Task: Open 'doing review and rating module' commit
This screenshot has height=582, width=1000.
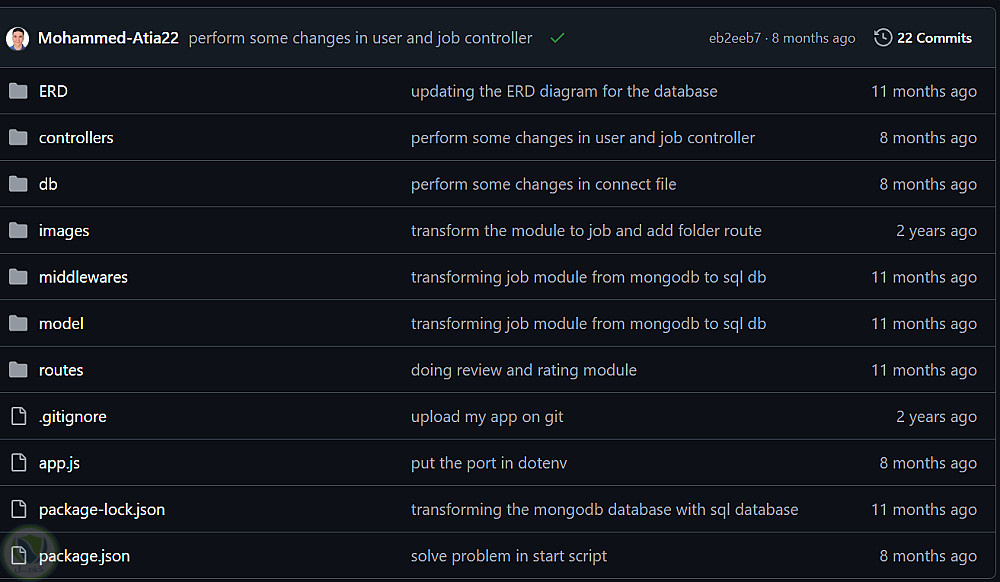Action: pos(523,370)
